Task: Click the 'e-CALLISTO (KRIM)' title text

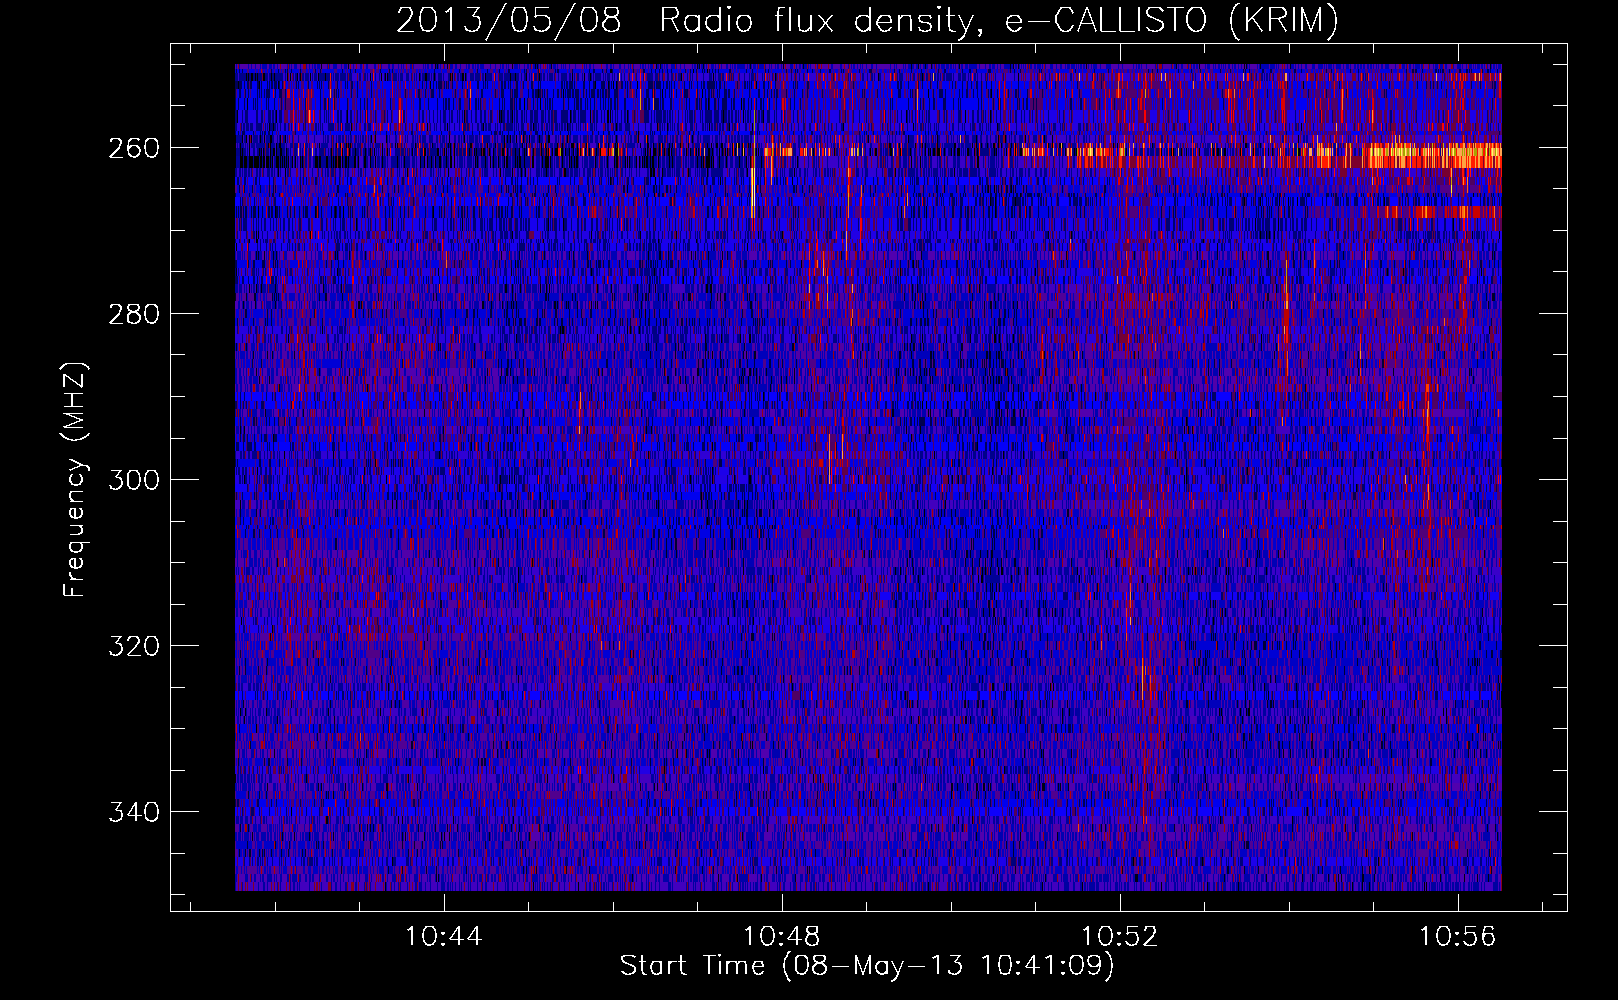Action: coord(1171,21)
